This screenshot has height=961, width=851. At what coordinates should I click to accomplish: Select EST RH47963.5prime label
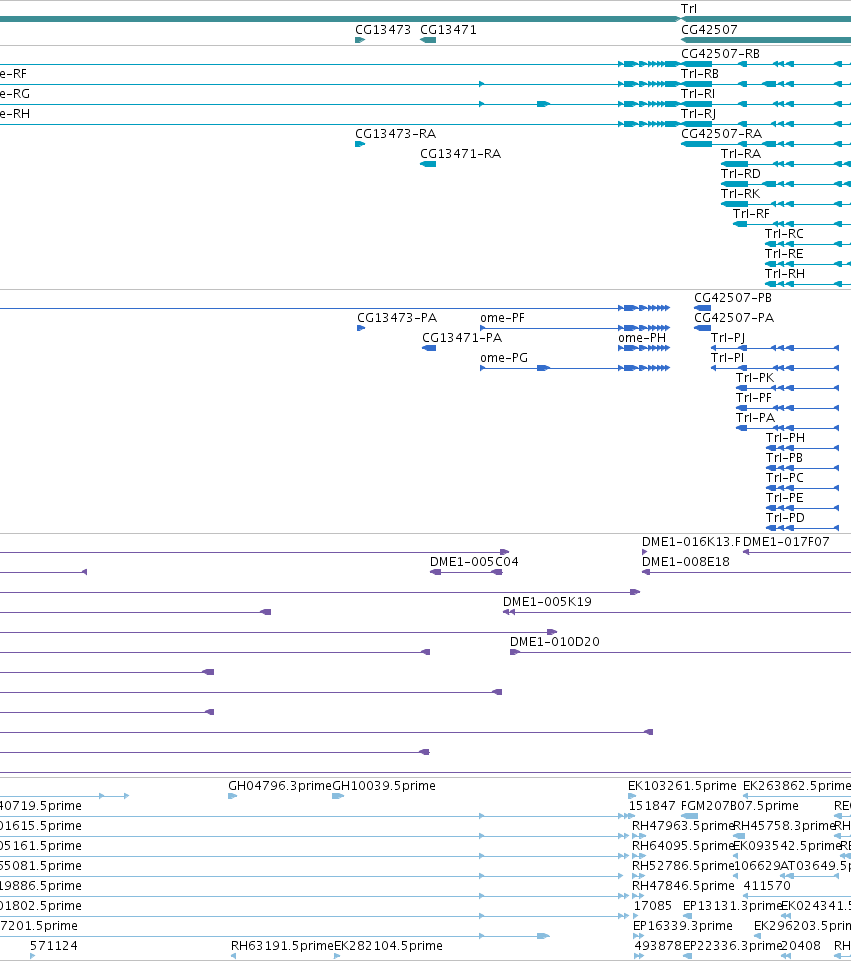coord(683,826)
